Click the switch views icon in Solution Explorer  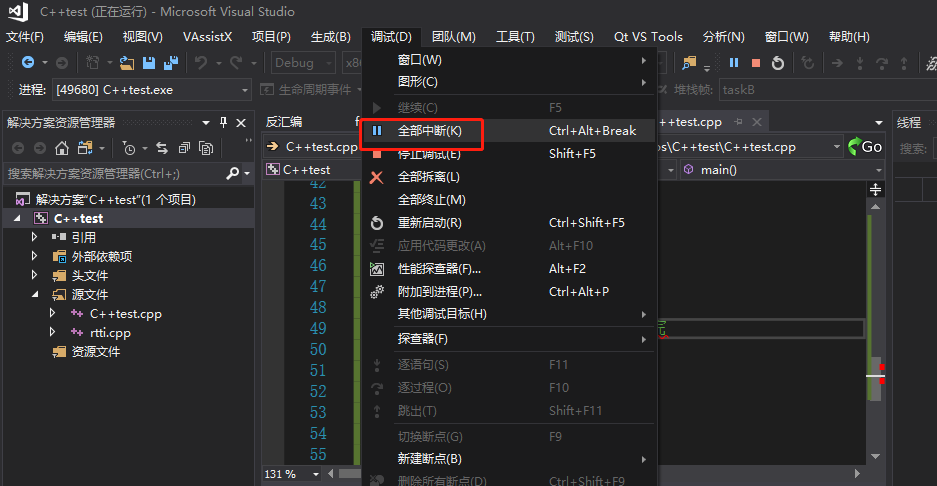coord(85,148)
